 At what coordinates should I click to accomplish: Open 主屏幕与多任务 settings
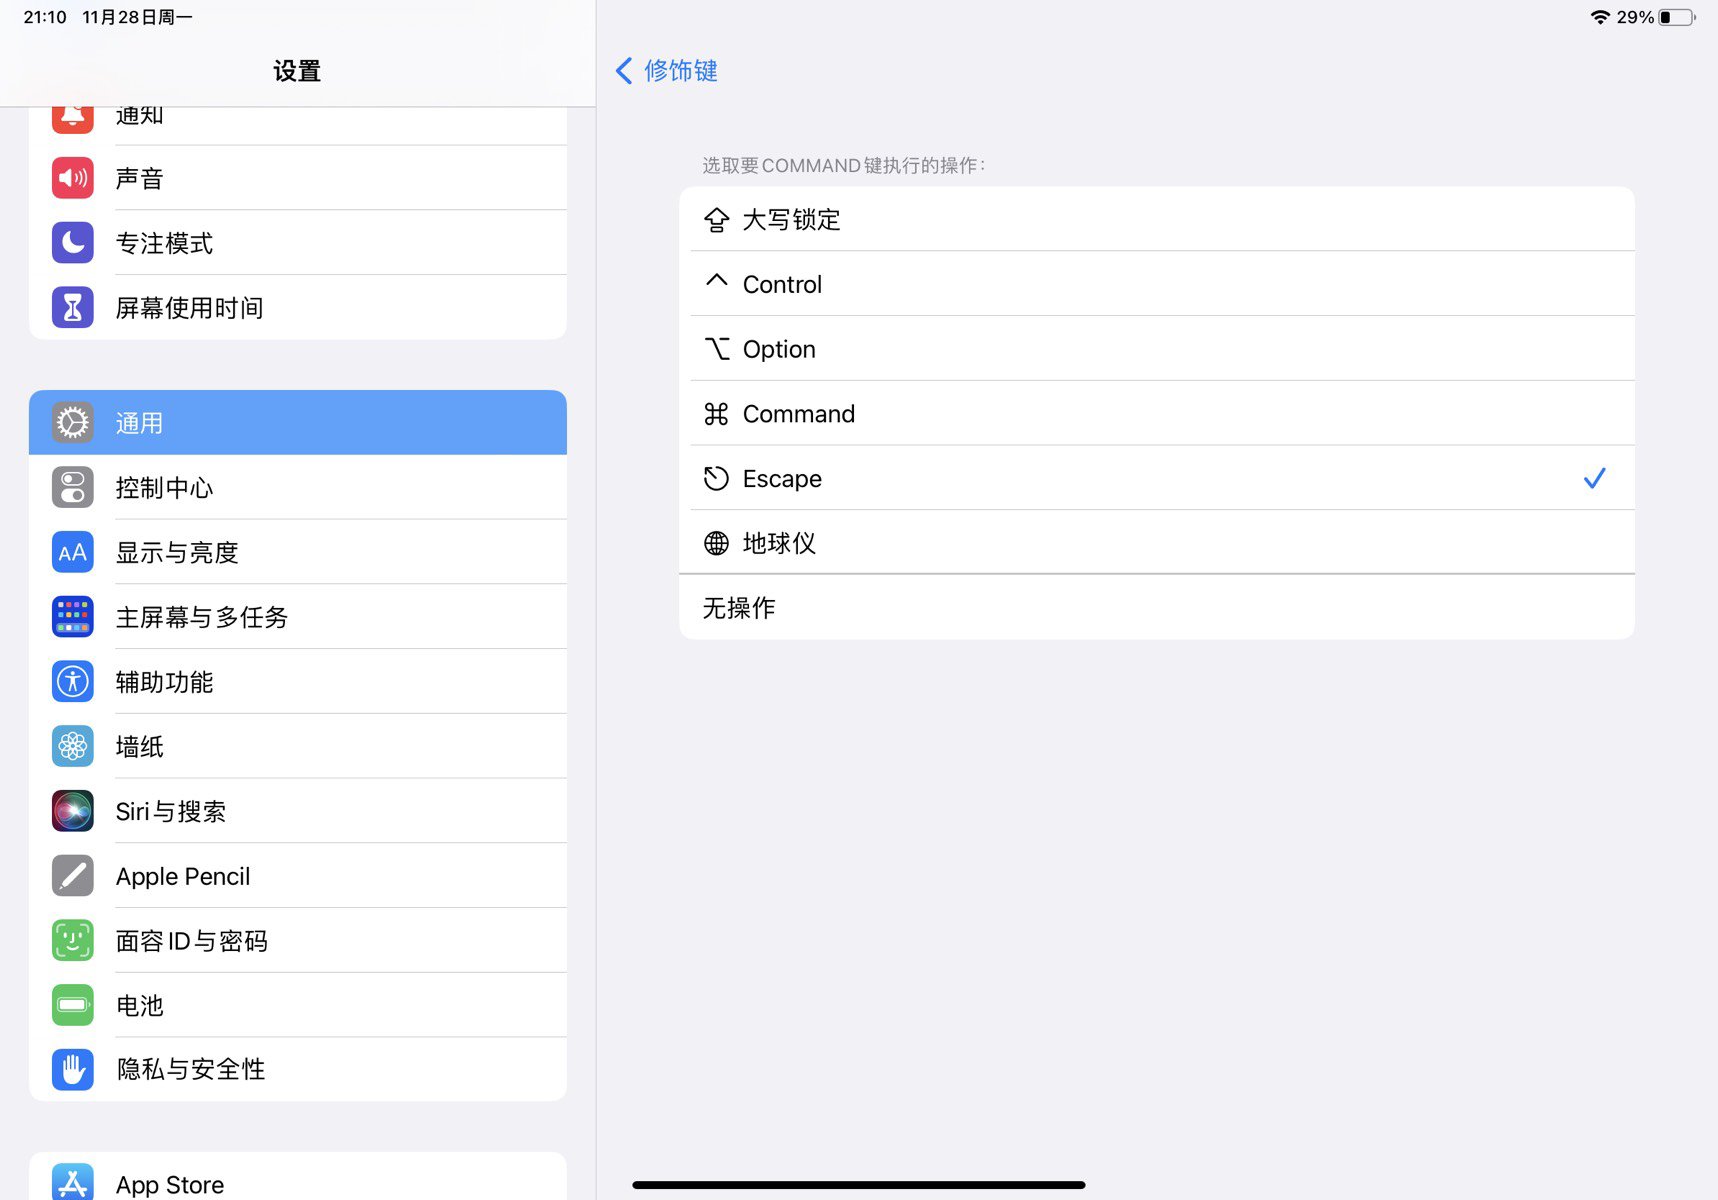pos(298,617)
